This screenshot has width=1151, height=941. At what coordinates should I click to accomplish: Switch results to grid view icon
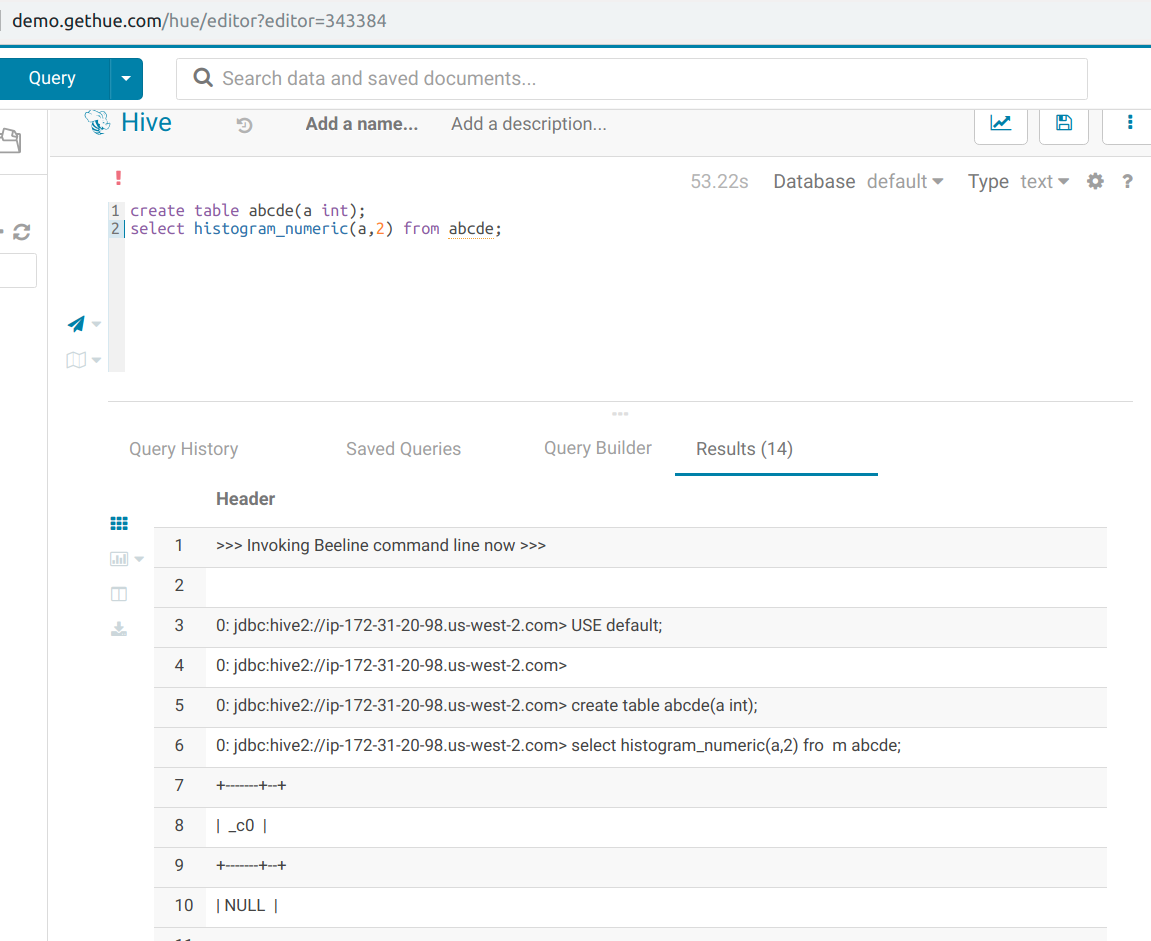click(x=119, y=523)
